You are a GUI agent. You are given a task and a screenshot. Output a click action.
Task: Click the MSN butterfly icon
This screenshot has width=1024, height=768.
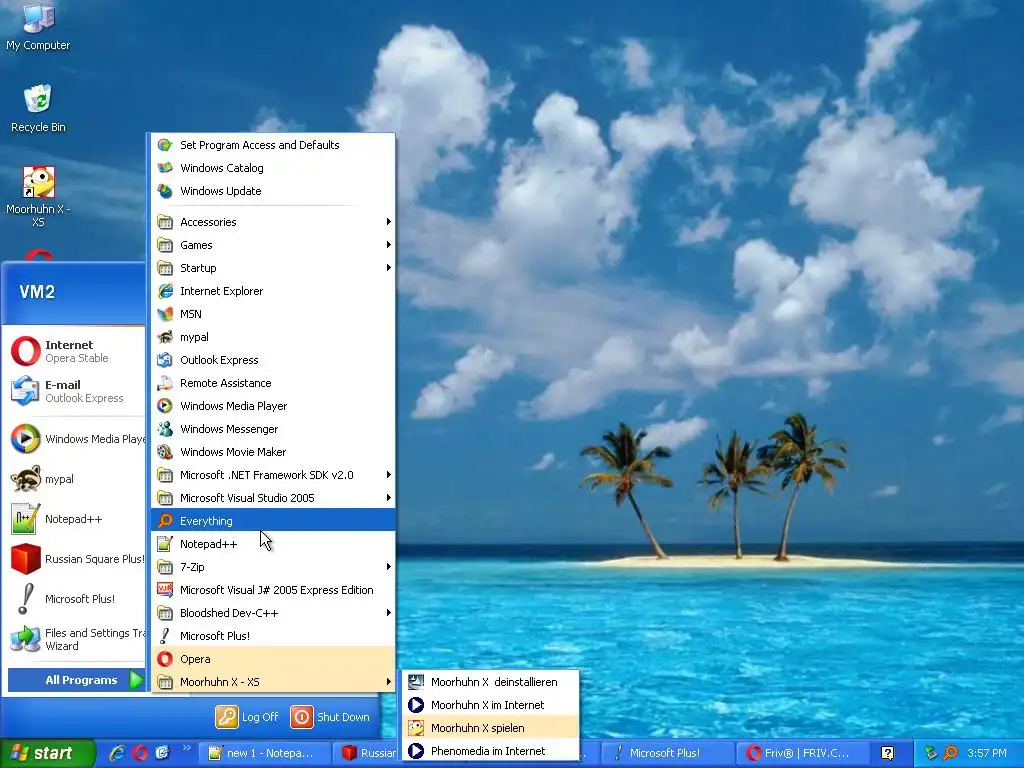point(165,314)
